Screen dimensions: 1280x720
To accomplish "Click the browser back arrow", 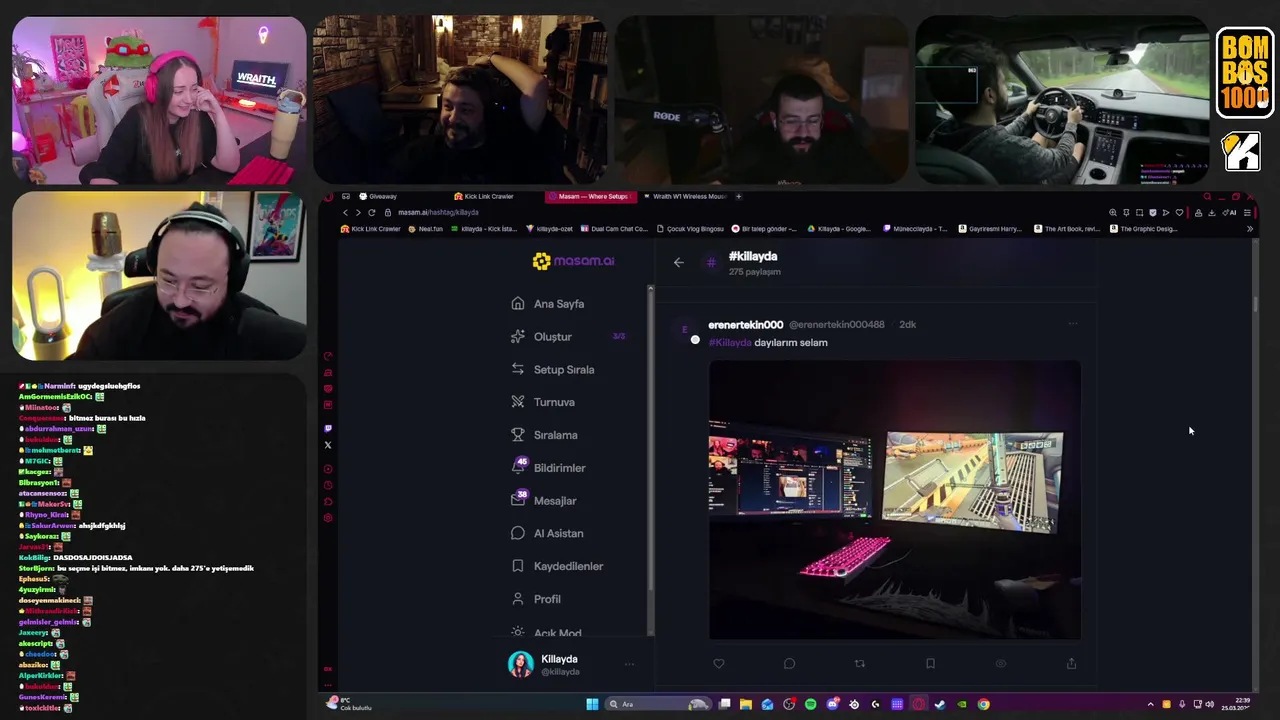I will pos(346,212).
